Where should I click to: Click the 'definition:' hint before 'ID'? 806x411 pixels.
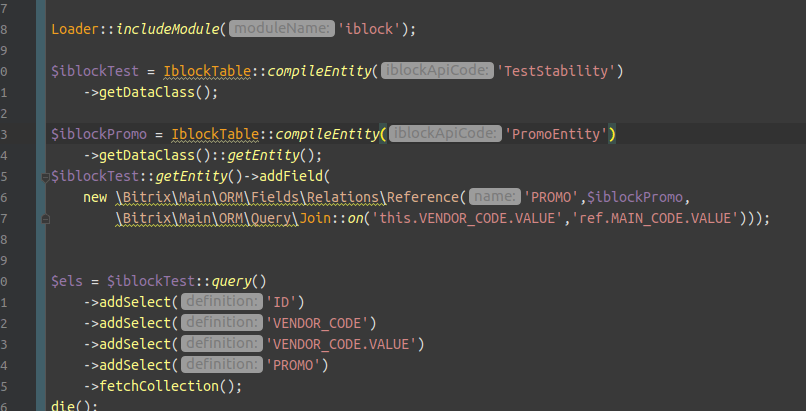click(x=222, y=302)
